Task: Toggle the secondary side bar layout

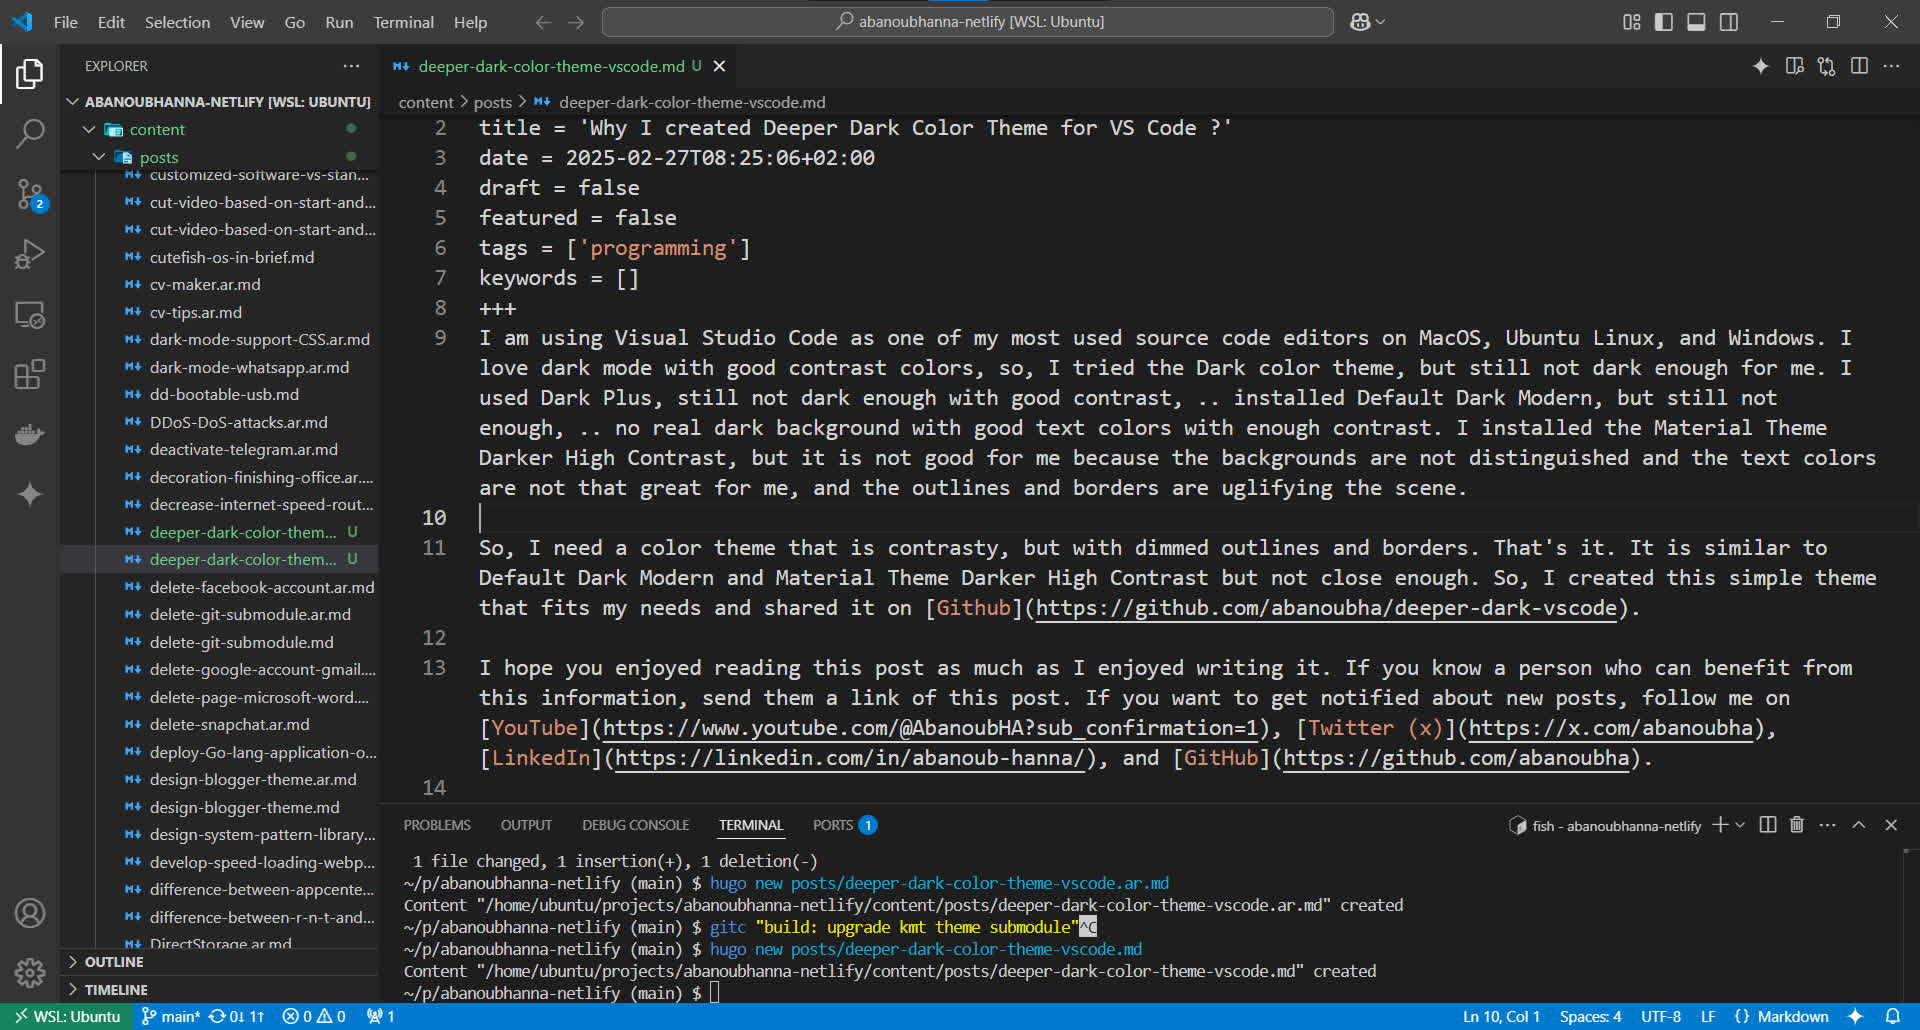Action: click(1728, 22)
